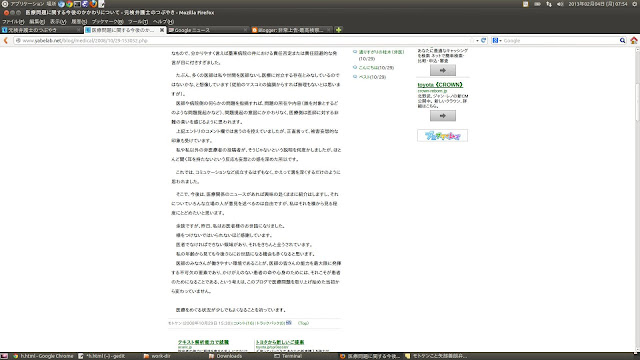Open the テキスト解析能力で就職 ad link
Image resolution: width=640 pixels, height=360 pixels.
point(203,342)
